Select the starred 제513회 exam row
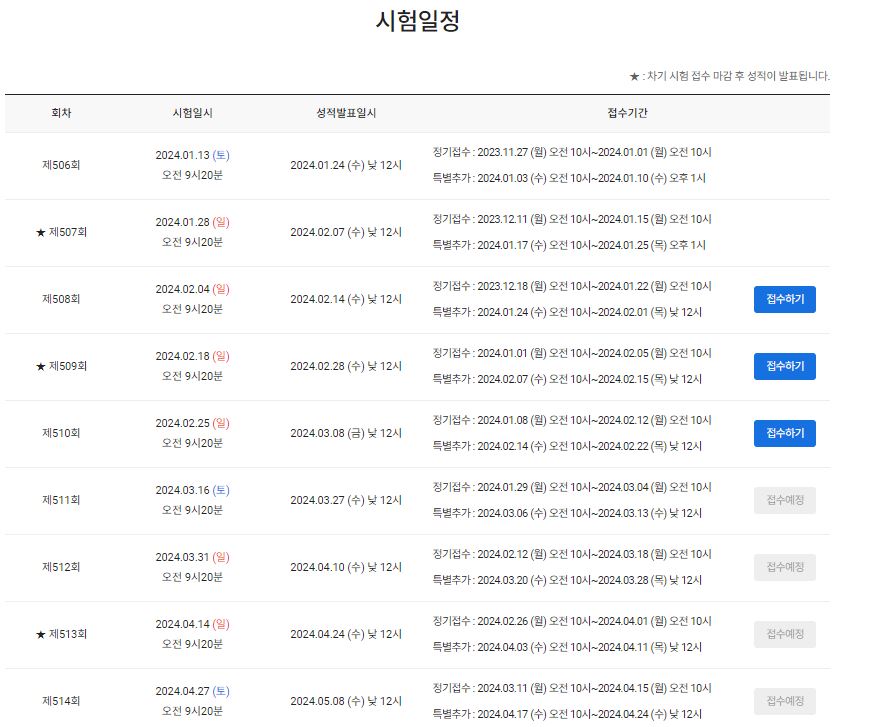This screenshot has width=877, height=727. coord(65,634)
